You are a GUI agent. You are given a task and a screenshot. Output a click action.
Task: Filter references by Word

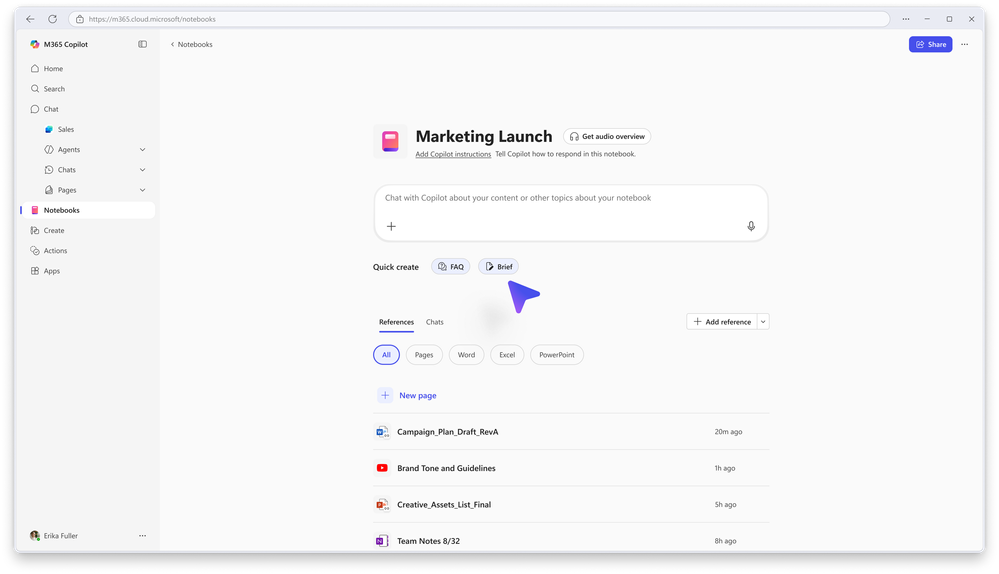[466, 355]
